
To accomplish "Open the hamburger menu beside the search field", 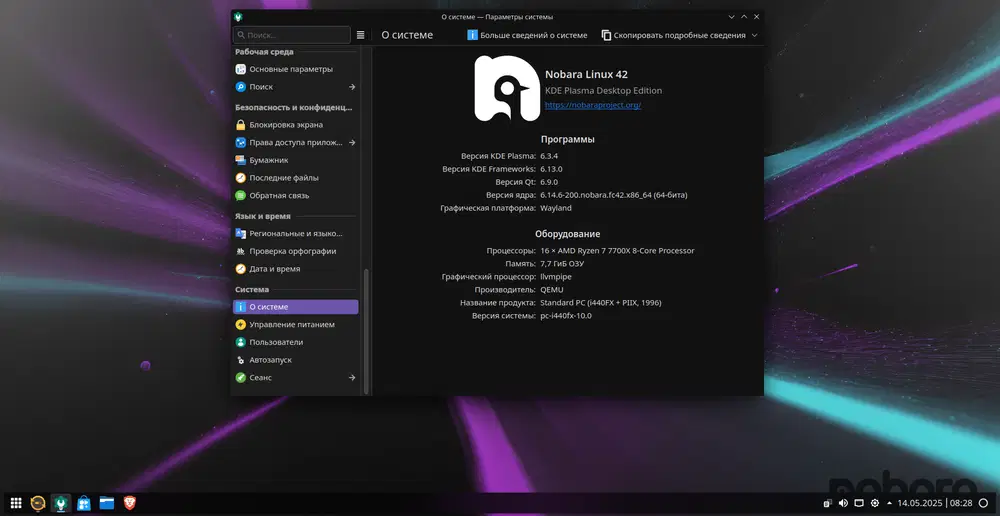I will (x=360, y=35).
